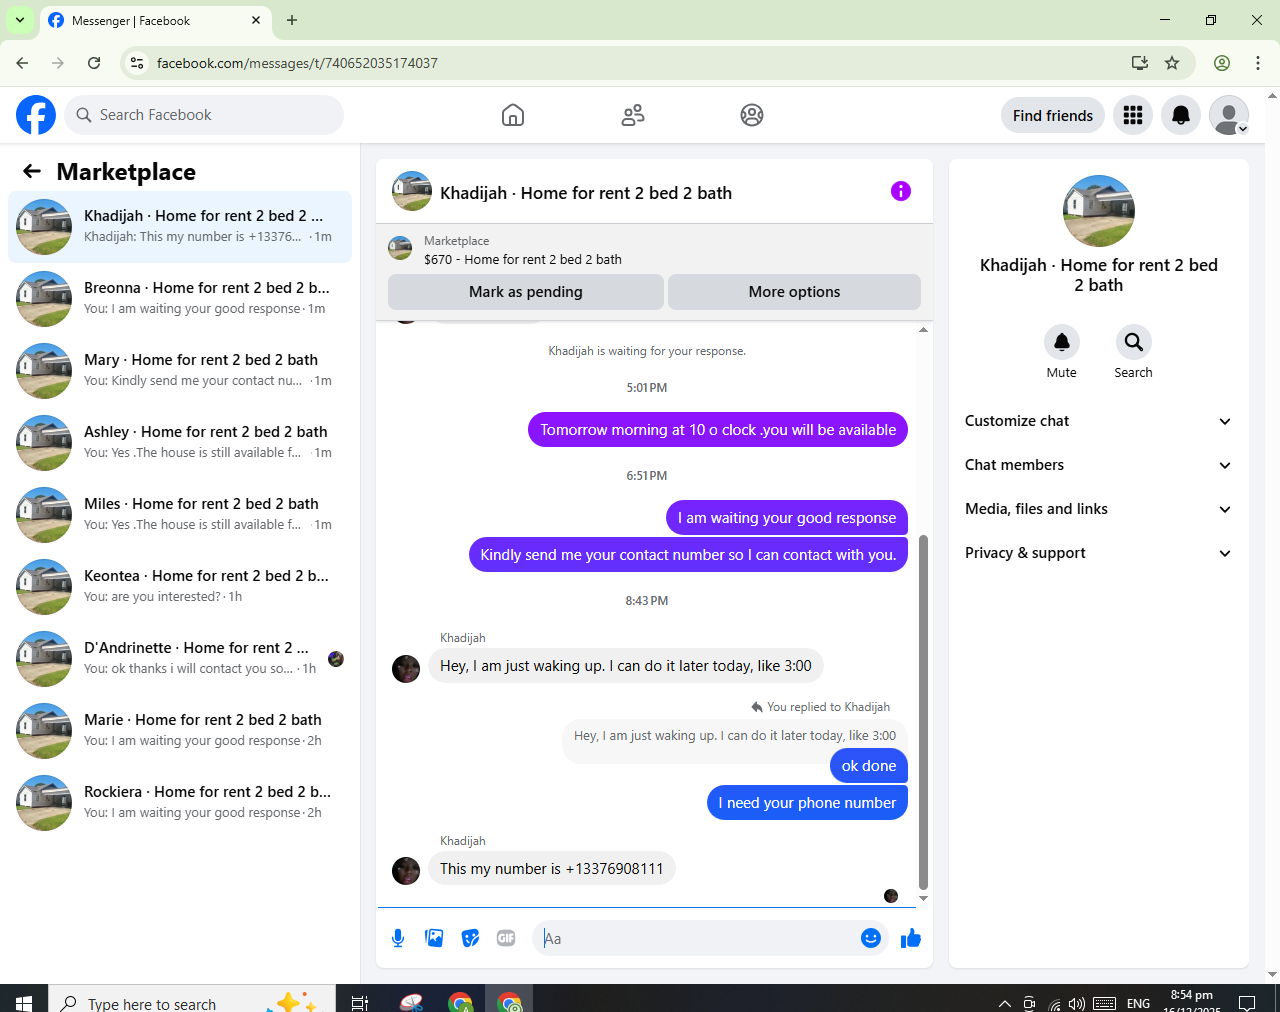Screen dimensions: 1280x1012
Task: Open the notifications bell
Action: point(1181,115)
